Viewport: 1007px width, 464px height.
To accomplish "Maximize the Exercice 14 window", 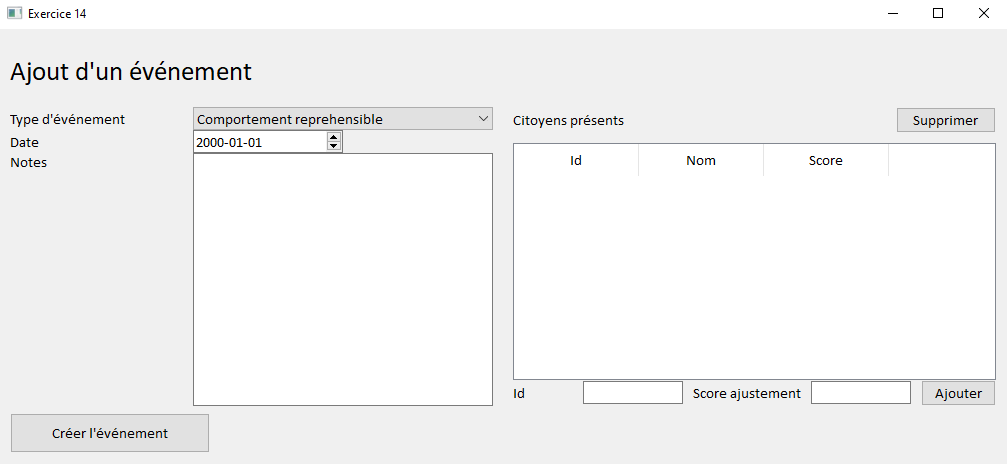I will tap(938, 13).
